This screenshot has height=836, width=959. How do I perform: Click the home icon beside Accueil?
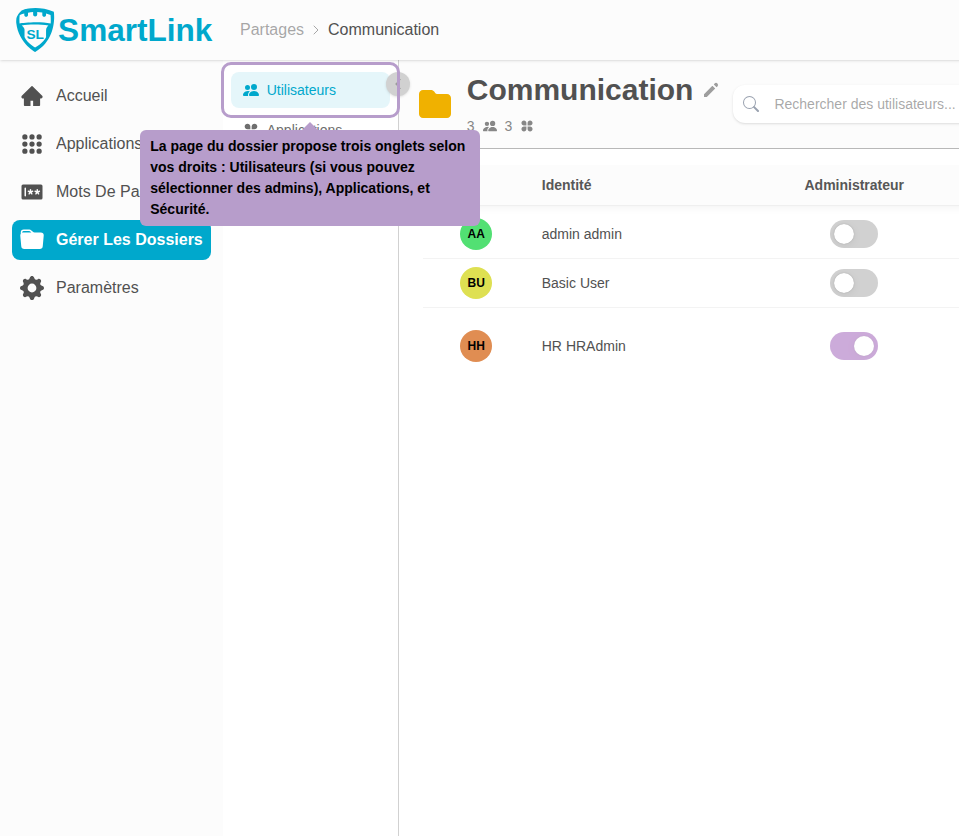tap(32, 96)
